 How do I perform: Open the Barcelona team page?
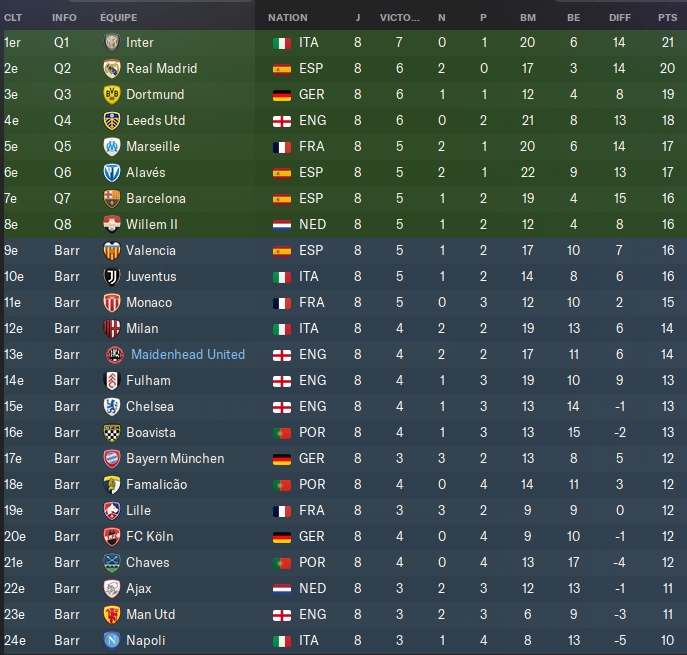click(155, 199)
